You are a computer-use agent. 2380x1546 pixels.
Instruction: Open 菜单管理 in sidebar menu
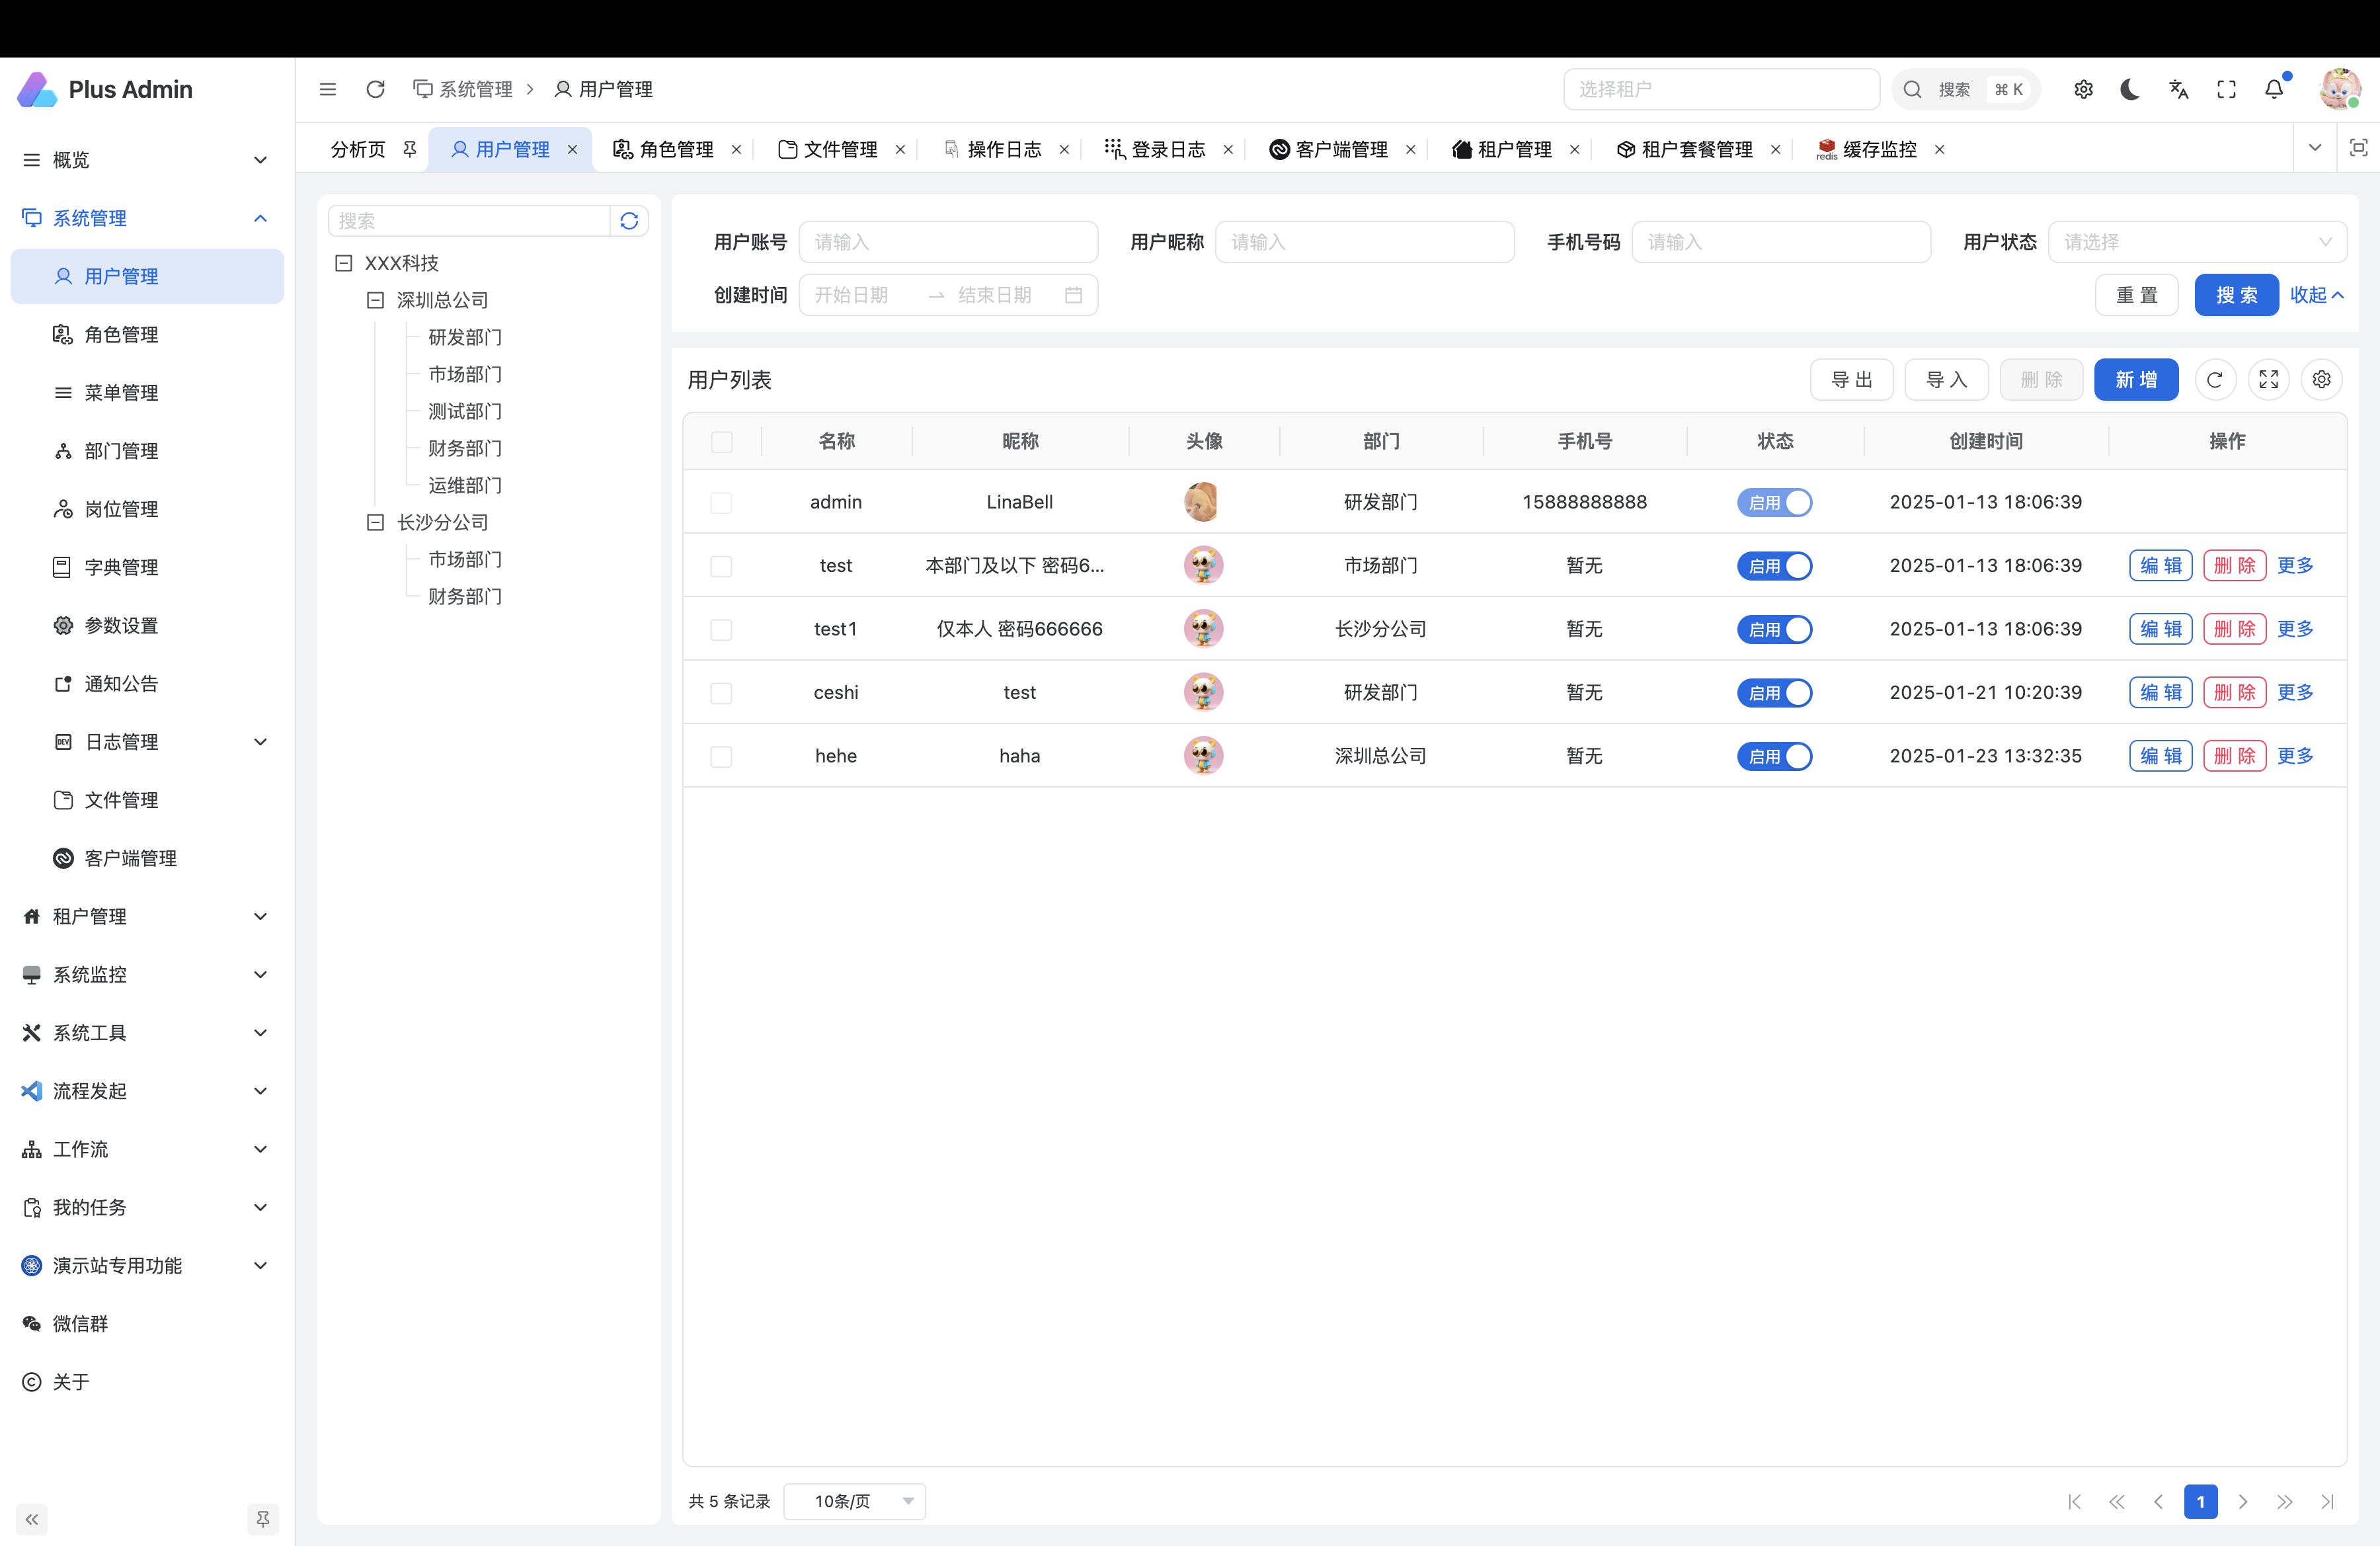tap(121, 393)
